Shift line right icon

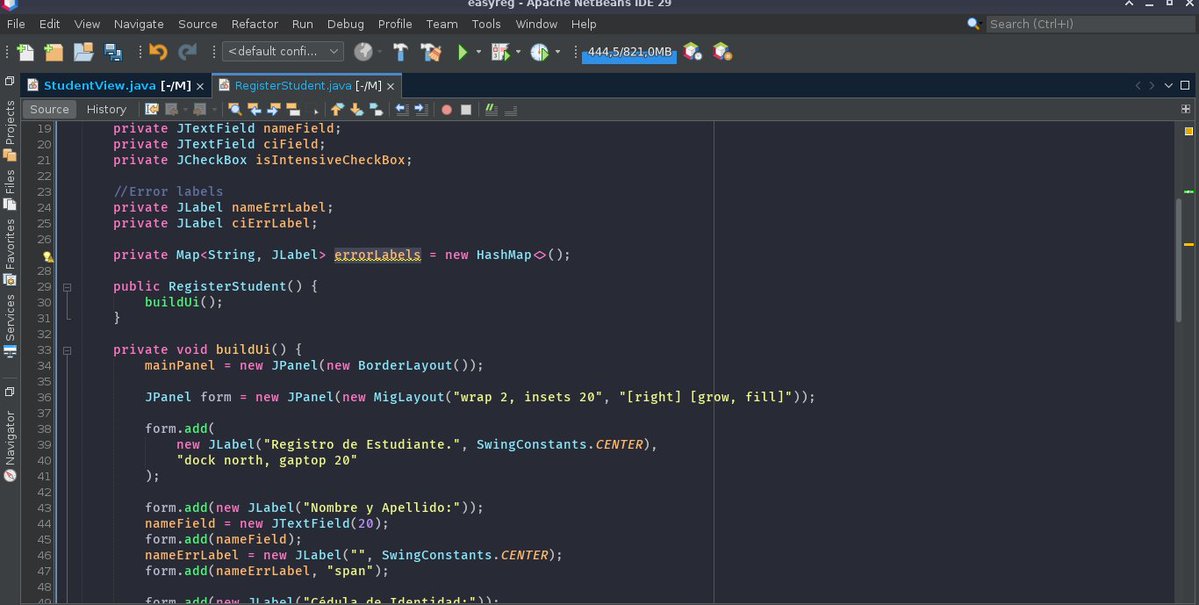[x=421, y=109]
